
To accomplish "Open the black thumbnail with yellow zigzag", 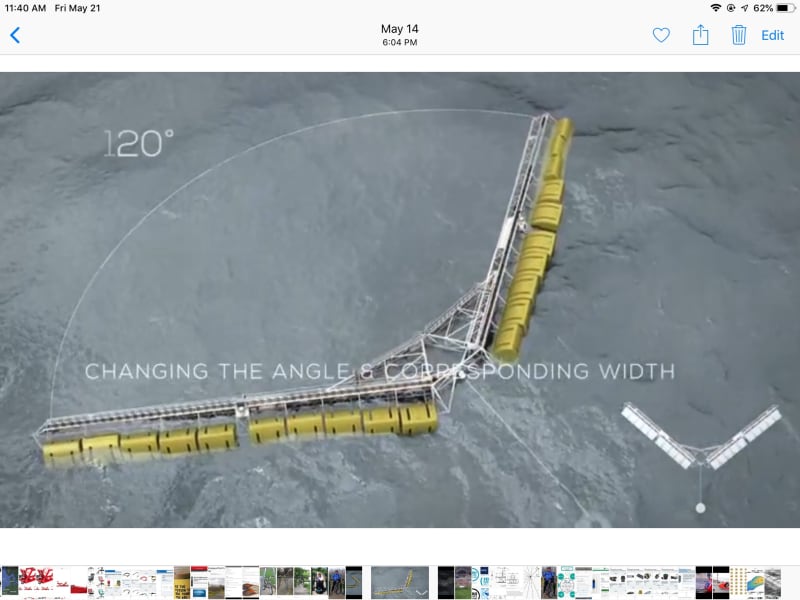I will pyautogui.click(x=354, y=583).
